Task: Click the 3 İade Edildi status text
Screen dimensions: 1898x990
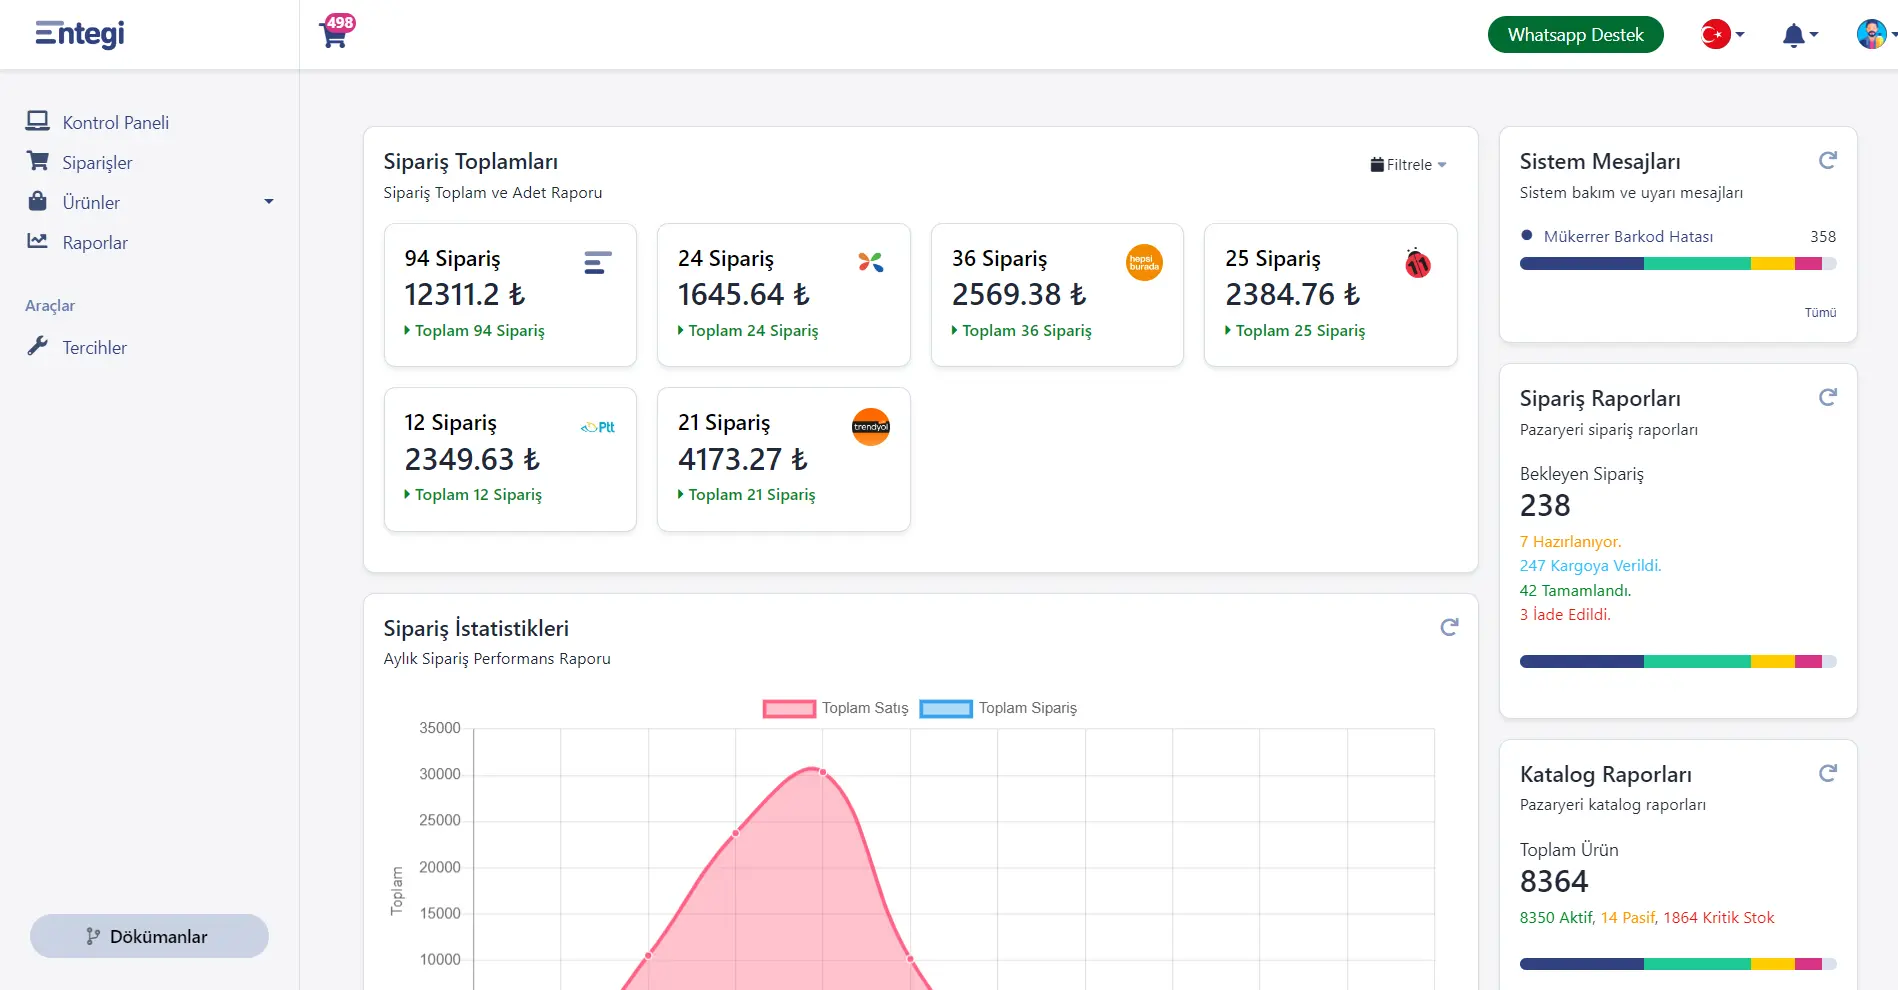Action: (1565, 614)
